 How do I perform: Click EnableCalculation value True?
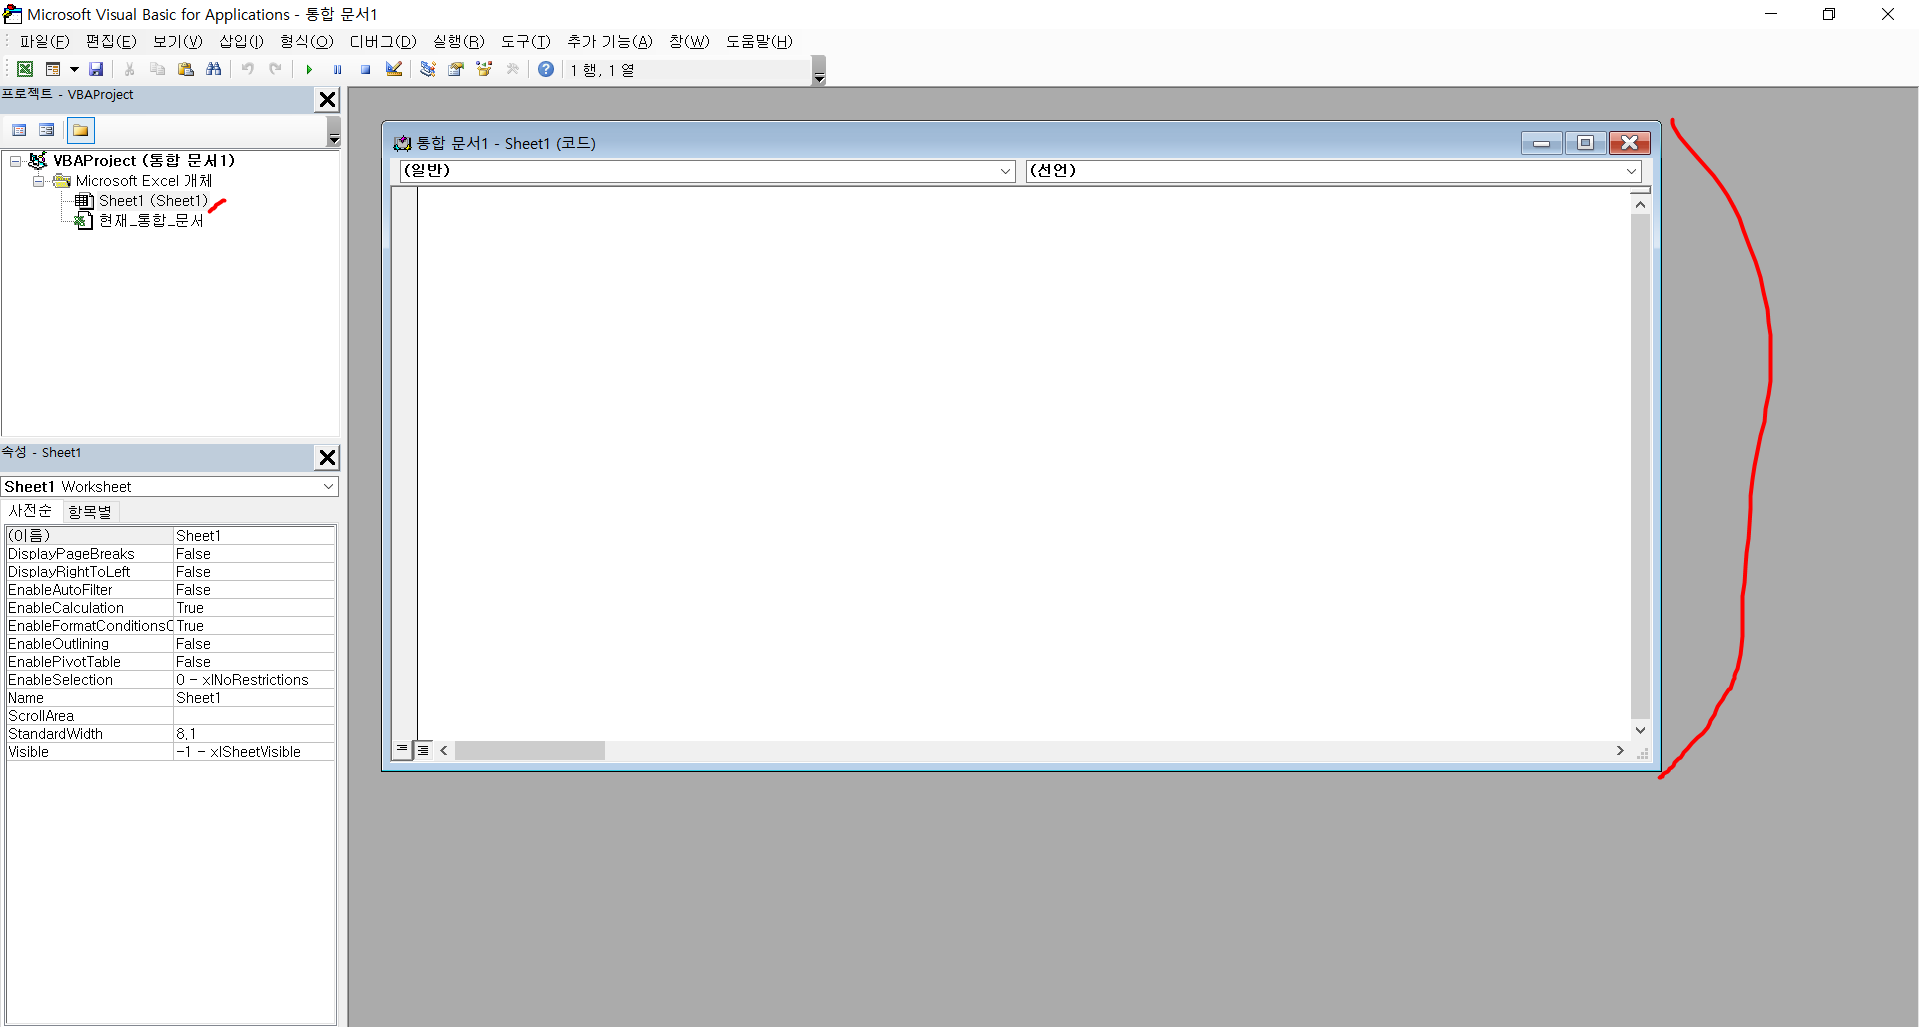click(x=254, y=608)
